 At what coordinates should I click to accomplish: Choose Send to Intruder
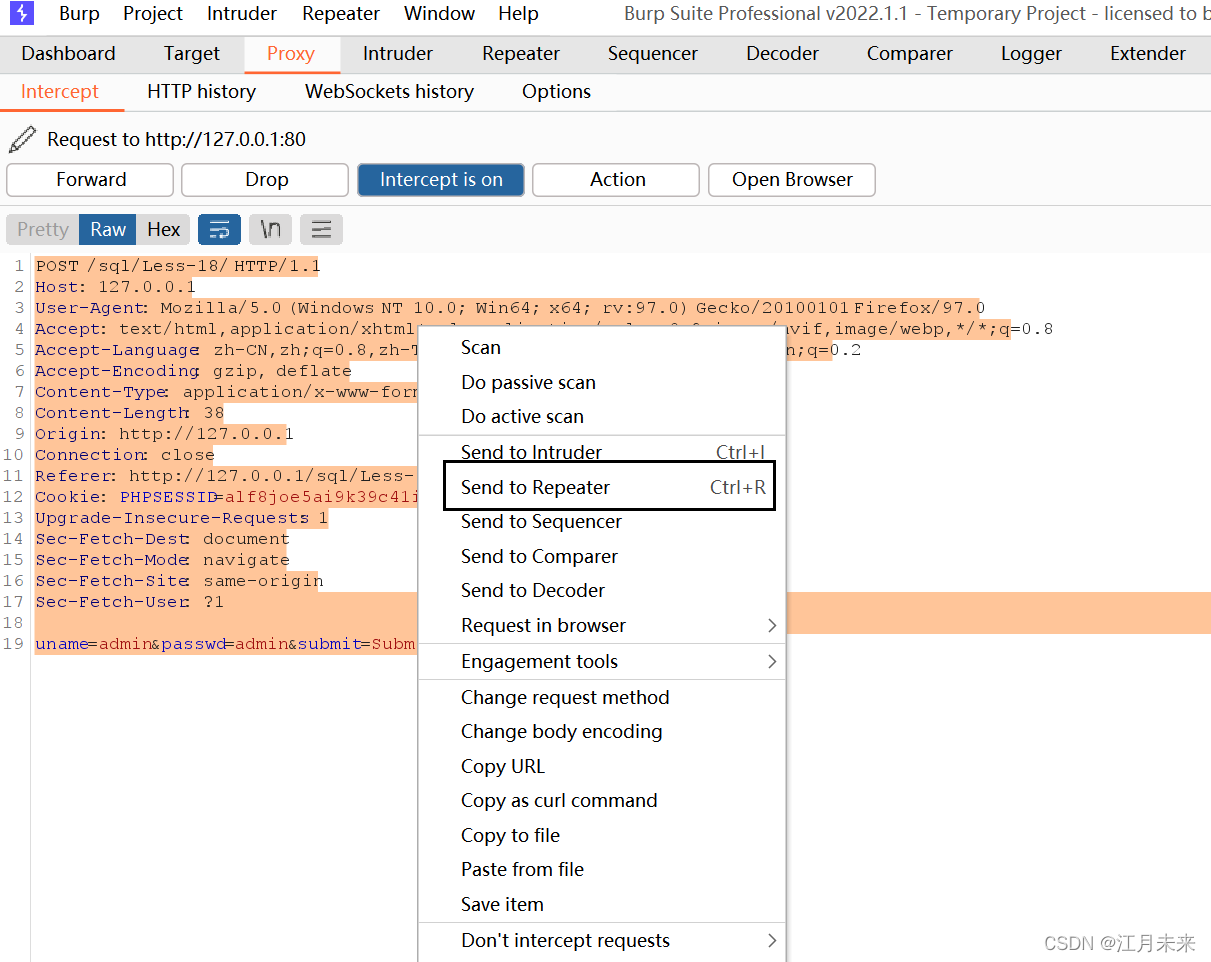click(602, 452)
